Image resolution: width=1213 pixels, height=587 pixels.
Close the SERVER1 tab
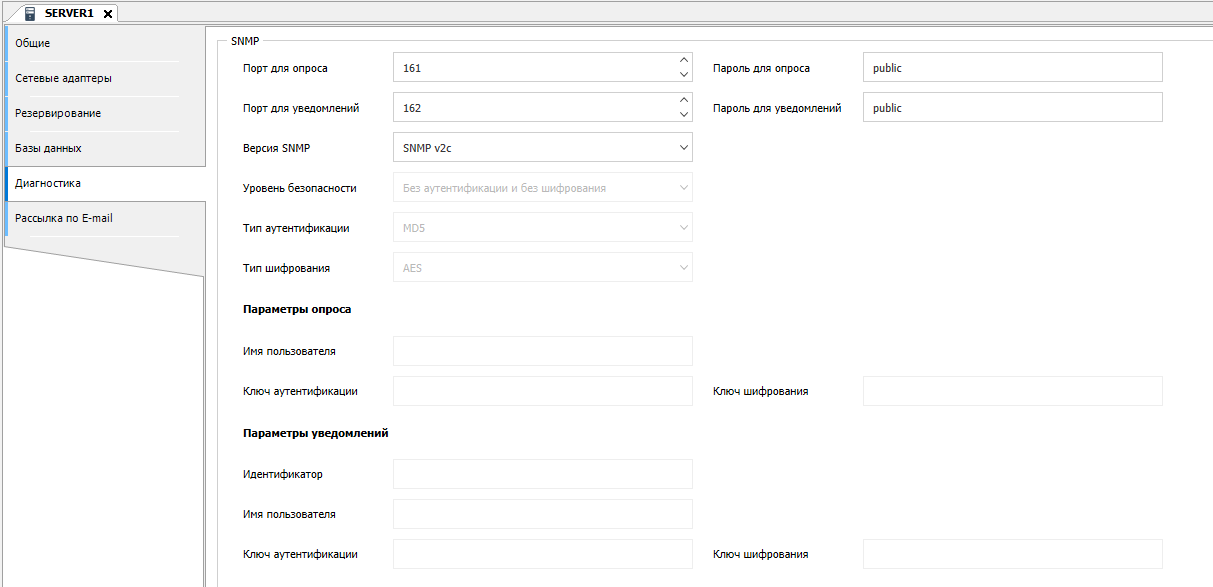pyautogui.click(x=108, y=14)
